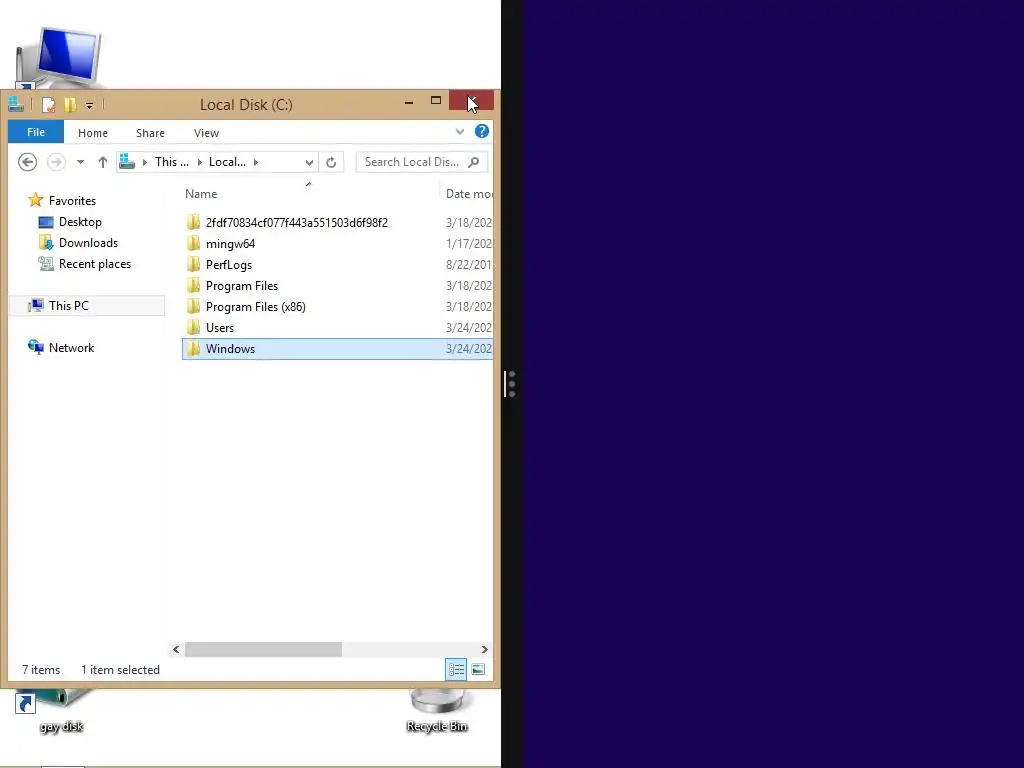The width and height of the screenshot is (1024, 768).
Task: Sort by the Name column header
Action: (201, 193)
